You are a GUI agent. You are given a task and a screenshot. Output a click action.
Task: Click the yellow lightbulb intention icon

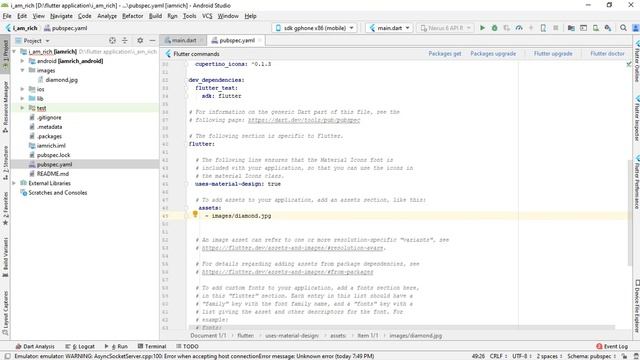(195, 214)
